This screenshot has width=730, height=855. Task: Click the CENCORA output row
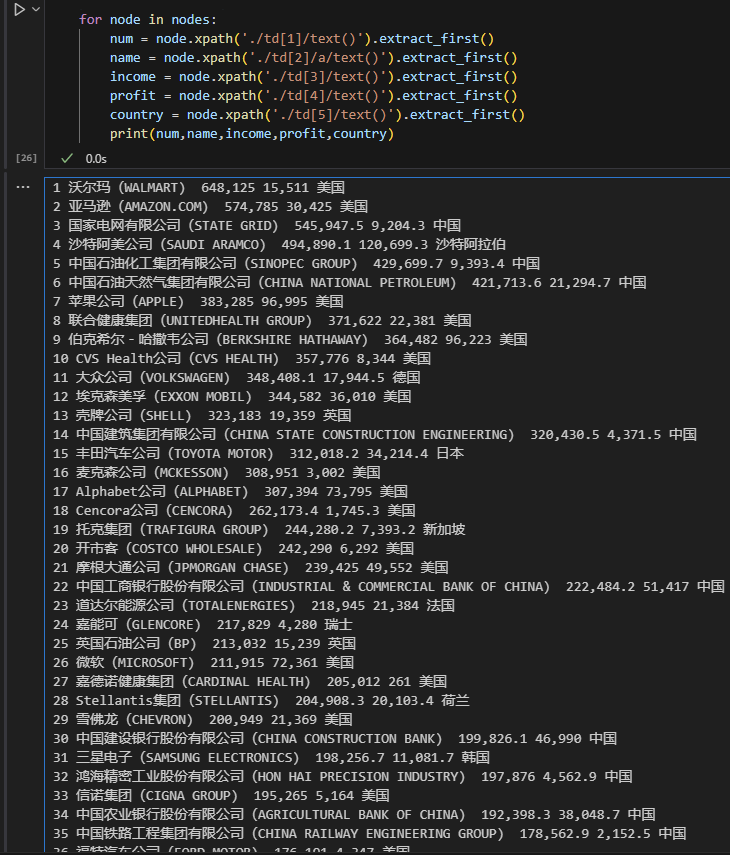234,511
